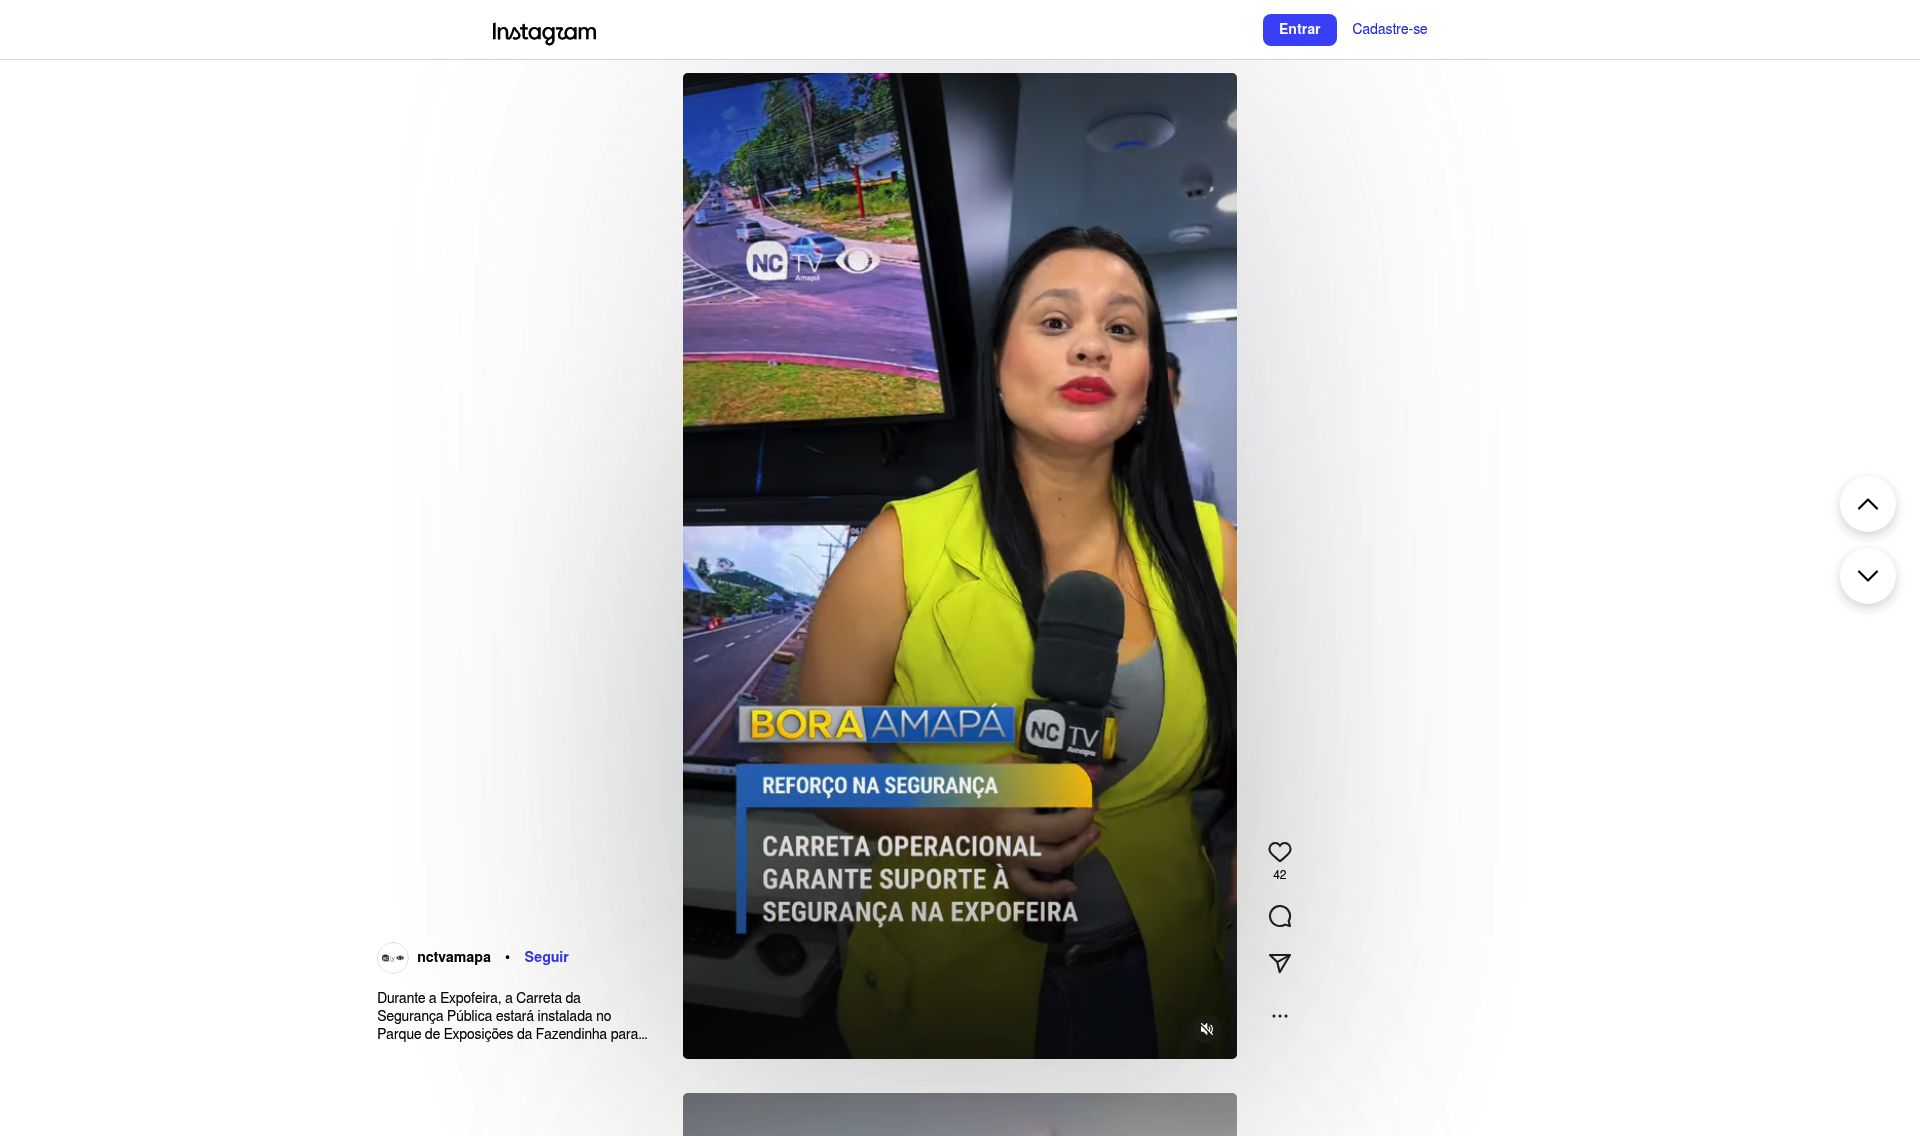Open the Cadastre-se sign-up link

1389,29
